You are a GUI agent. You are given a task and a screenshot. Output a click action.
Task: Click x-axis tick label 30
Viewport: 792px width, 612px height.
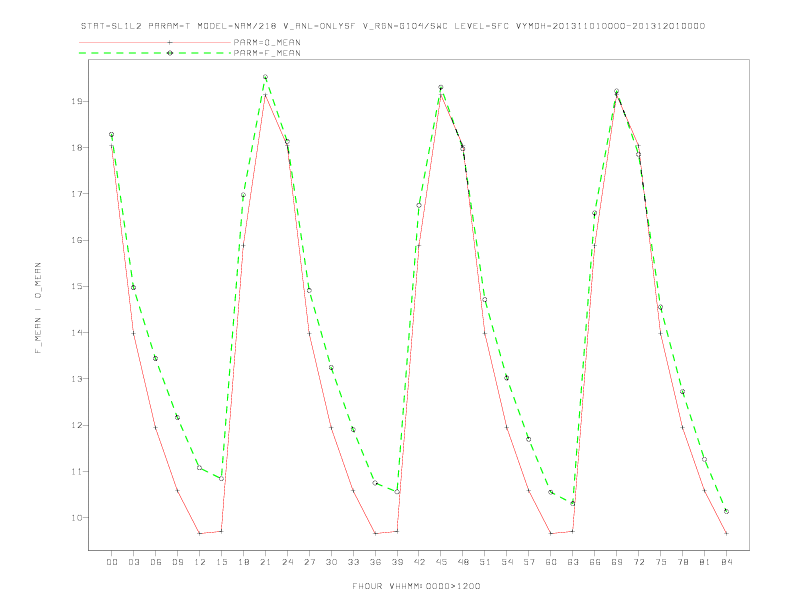tap(331, 562)
